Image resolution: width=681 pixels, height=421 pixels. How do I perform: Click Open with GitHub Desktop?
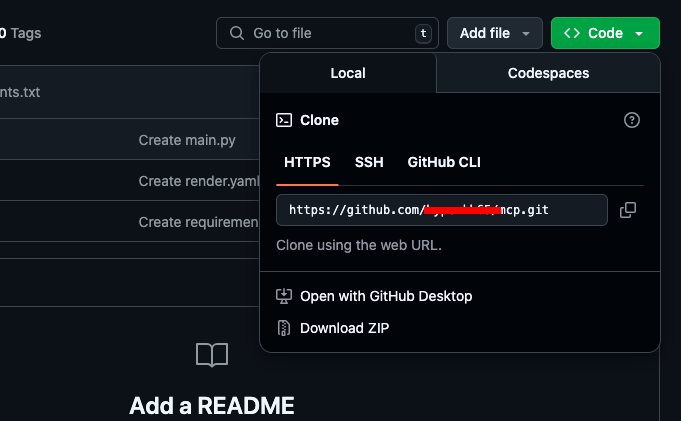(386, 296)
